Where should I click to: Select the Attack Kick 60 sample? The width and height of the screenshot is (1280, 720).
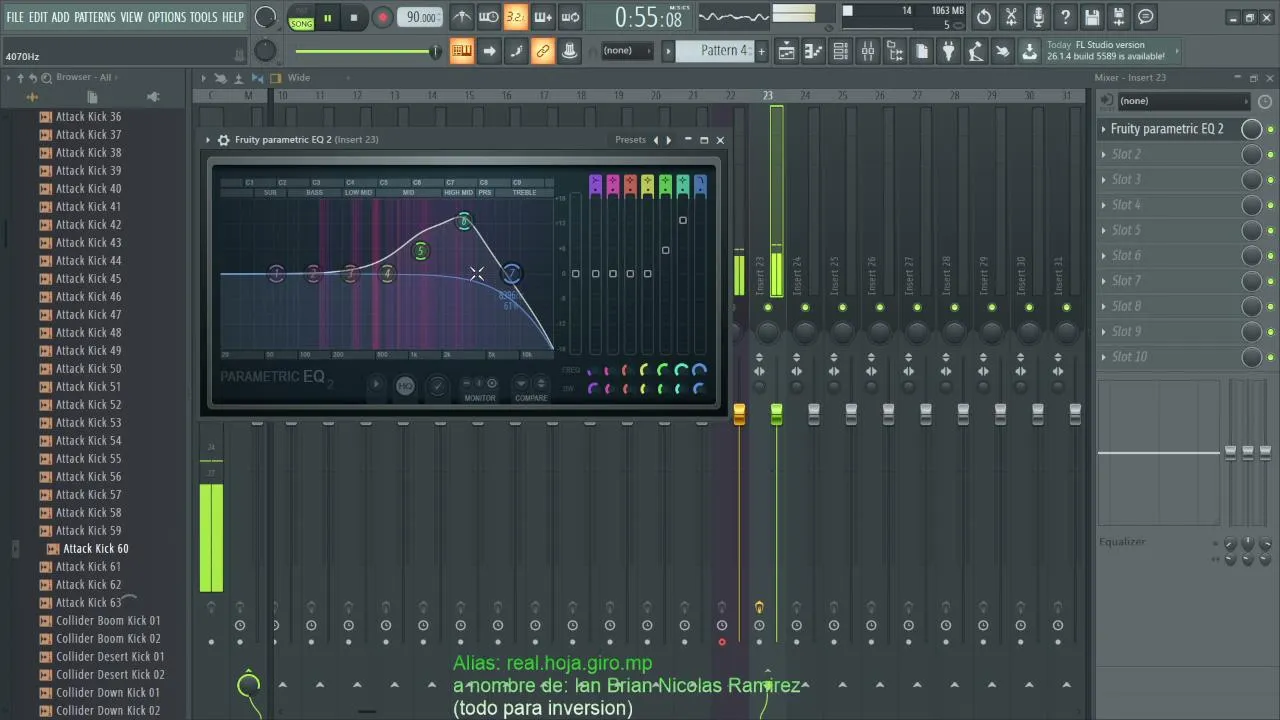tap(95, 549)
